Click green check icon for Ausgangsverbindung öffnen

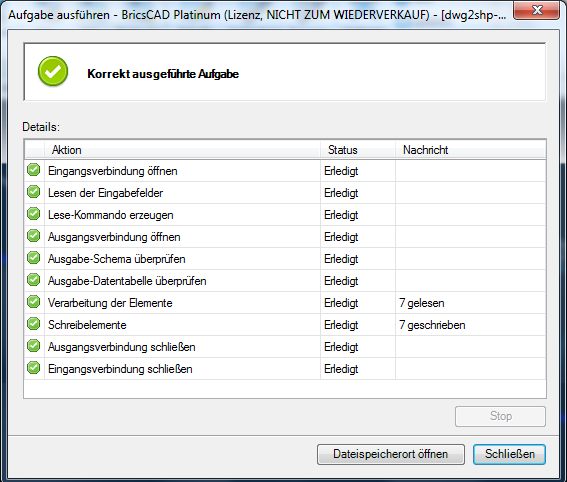[34, 236]
